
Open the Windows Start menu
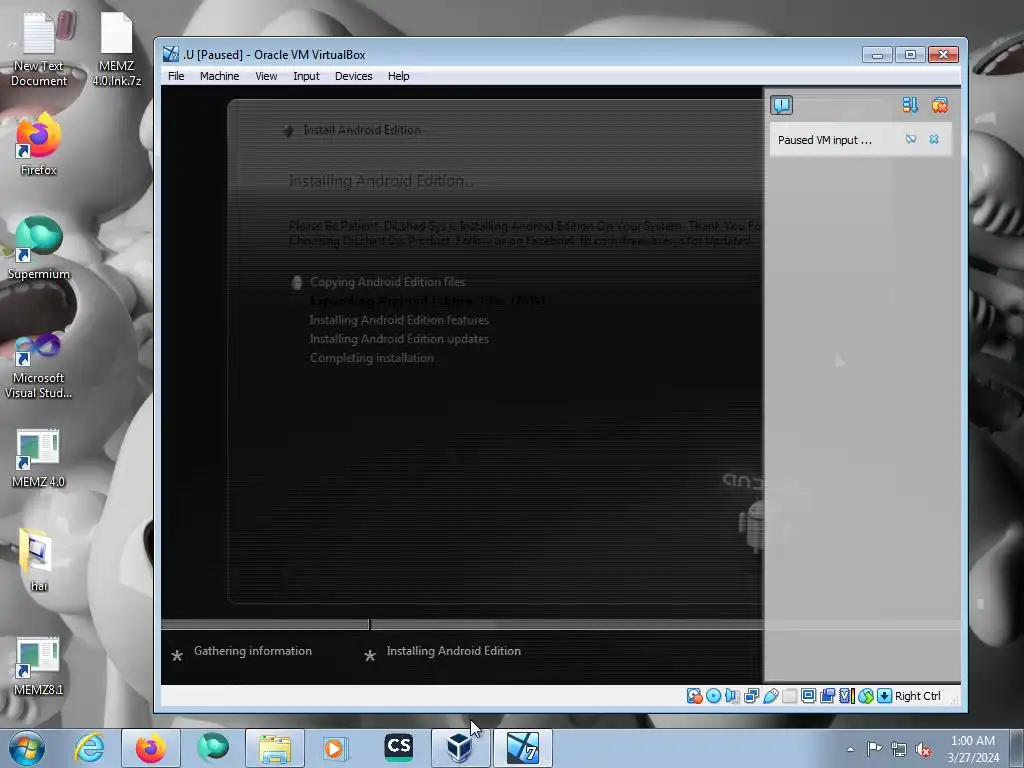(27, 748)
